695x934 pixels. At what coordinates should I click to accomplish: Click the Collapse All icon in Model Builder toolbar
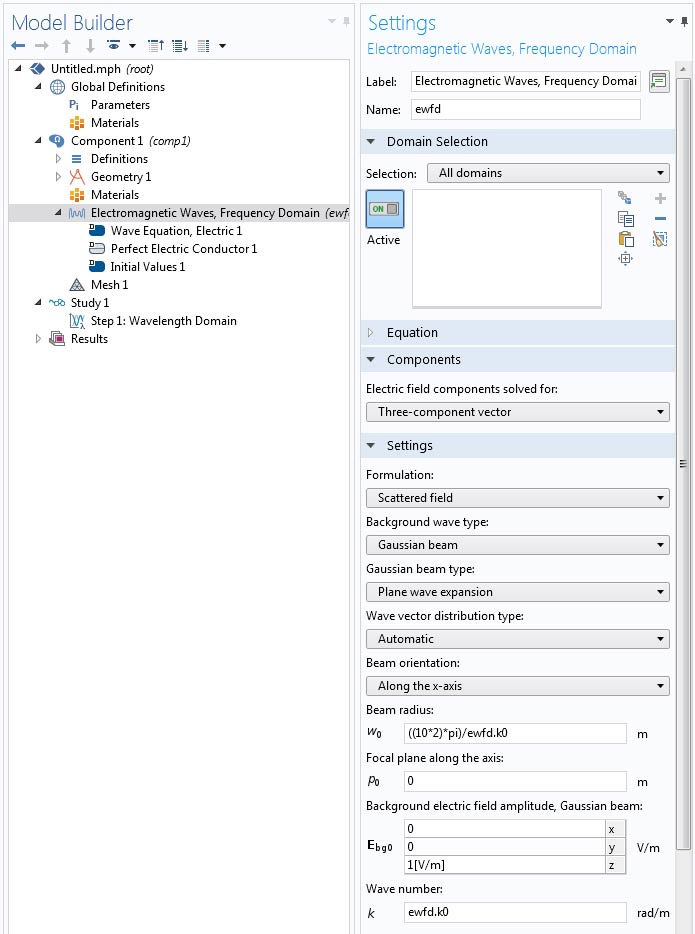155,46
